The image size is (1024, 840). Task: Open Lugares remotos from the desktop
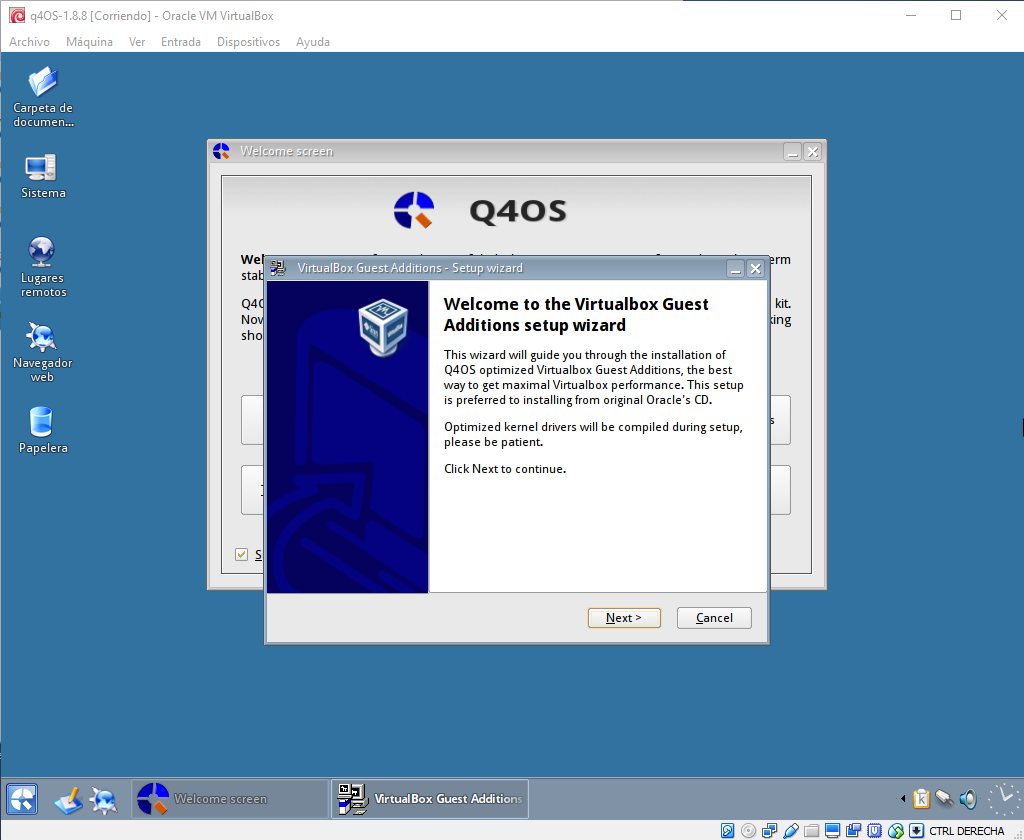[x=42, y=250]
